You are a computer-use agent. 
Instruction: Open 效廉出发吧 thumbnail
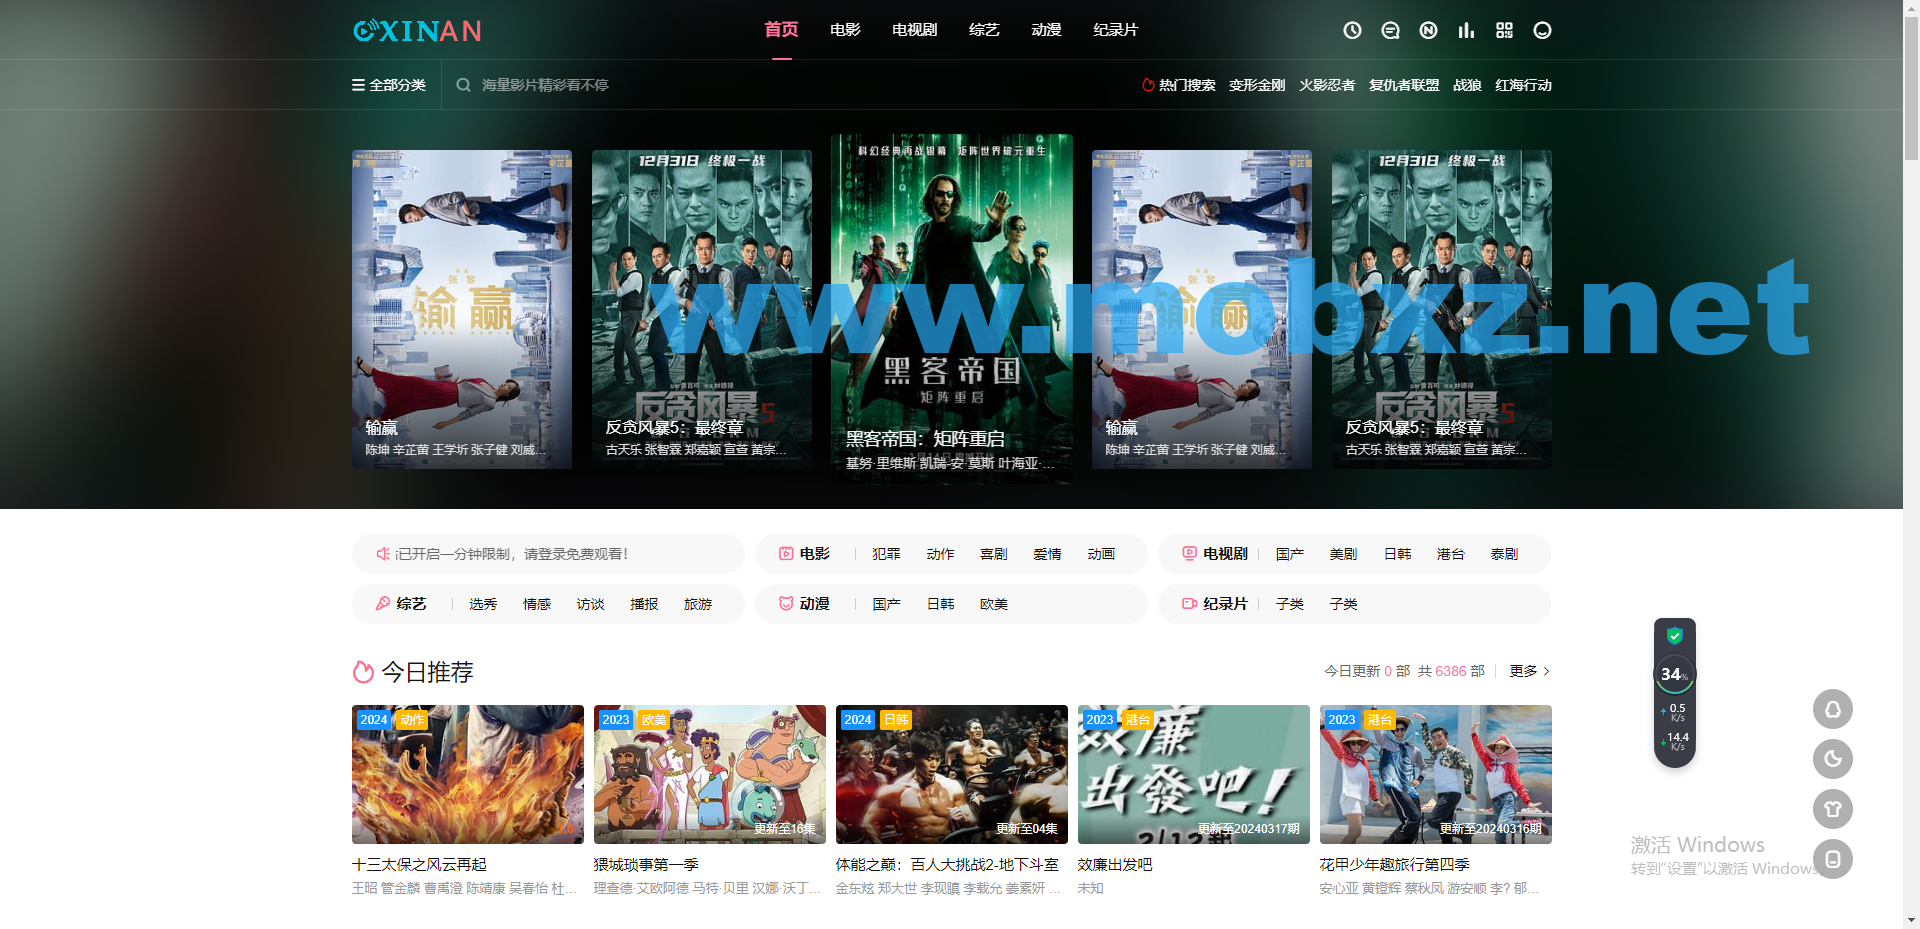[x=1194, y=774]
